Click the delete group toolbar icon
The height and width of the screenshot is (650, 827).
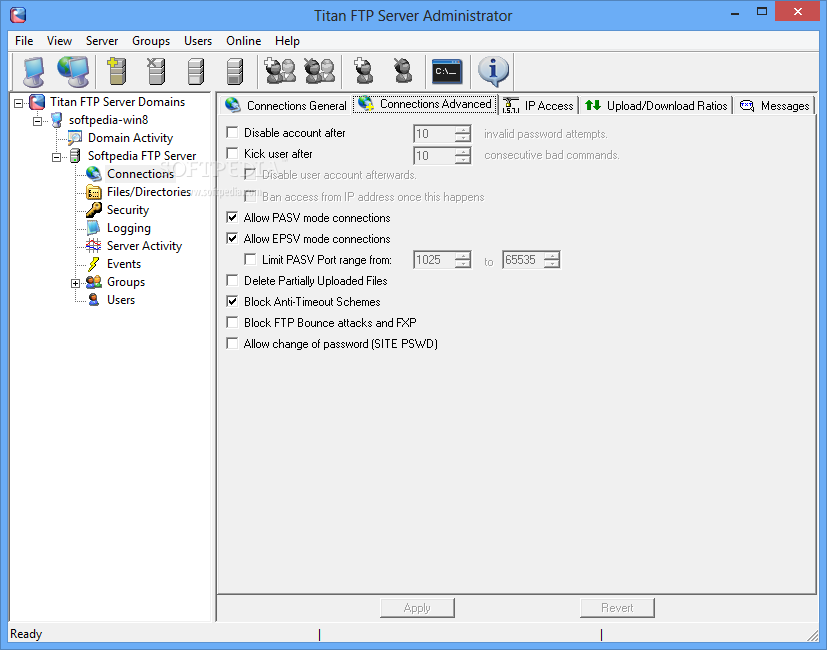pyautogui.click(x=319, y=71)
